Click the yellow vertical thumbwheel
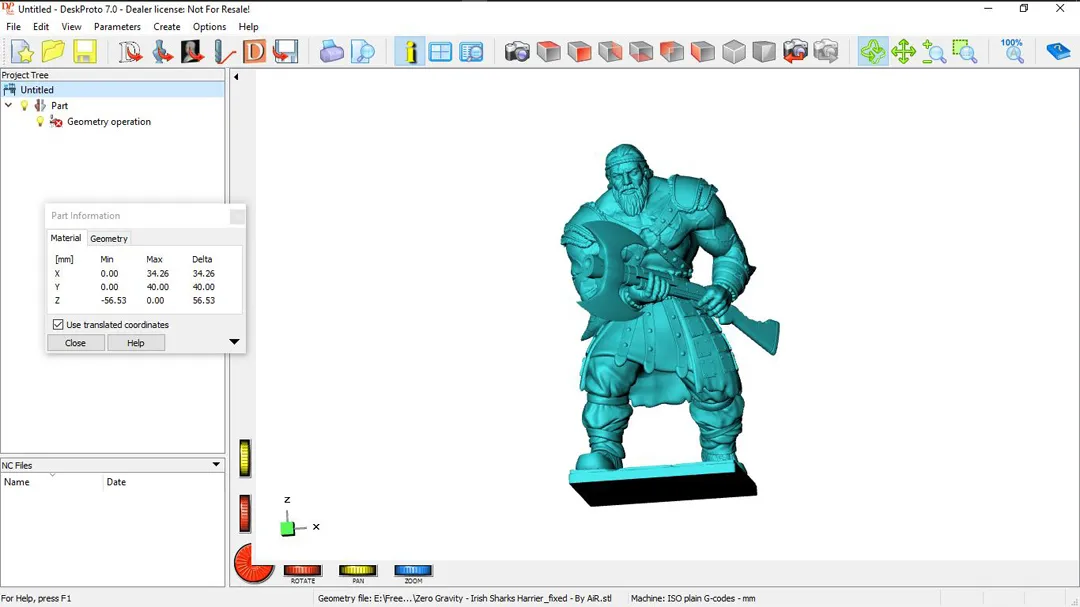1080x607 pixels. [x=245, y=457]
